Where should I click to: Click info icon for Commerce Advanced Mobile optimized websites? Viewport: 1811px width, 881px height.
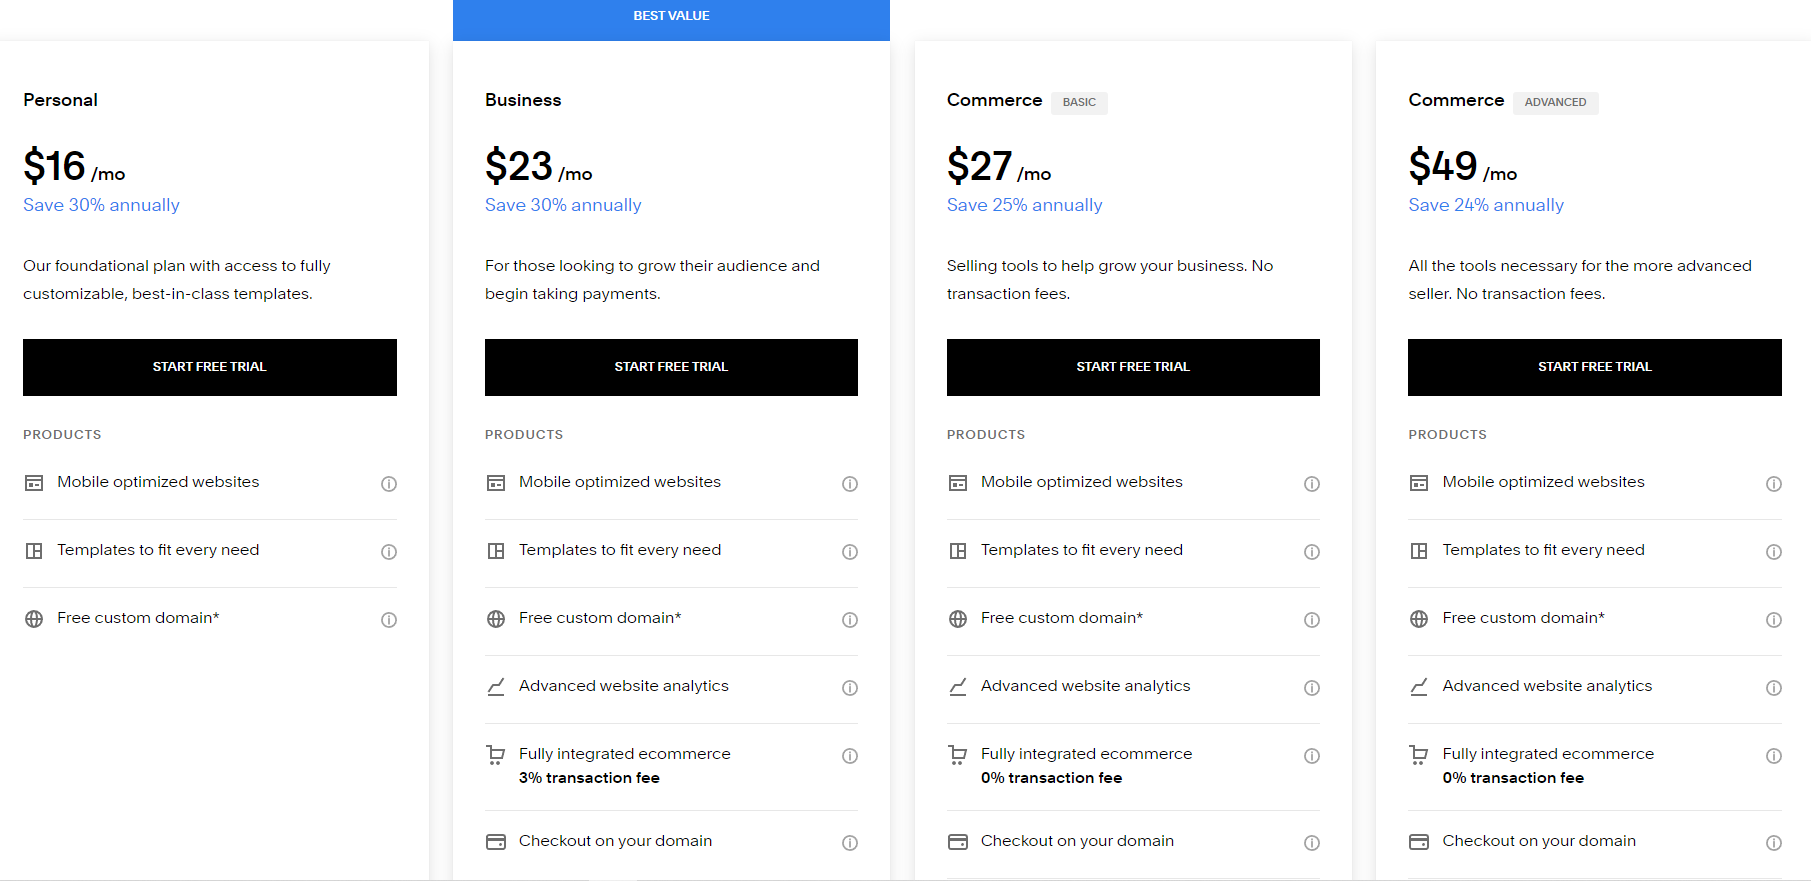coord(1774,484)
